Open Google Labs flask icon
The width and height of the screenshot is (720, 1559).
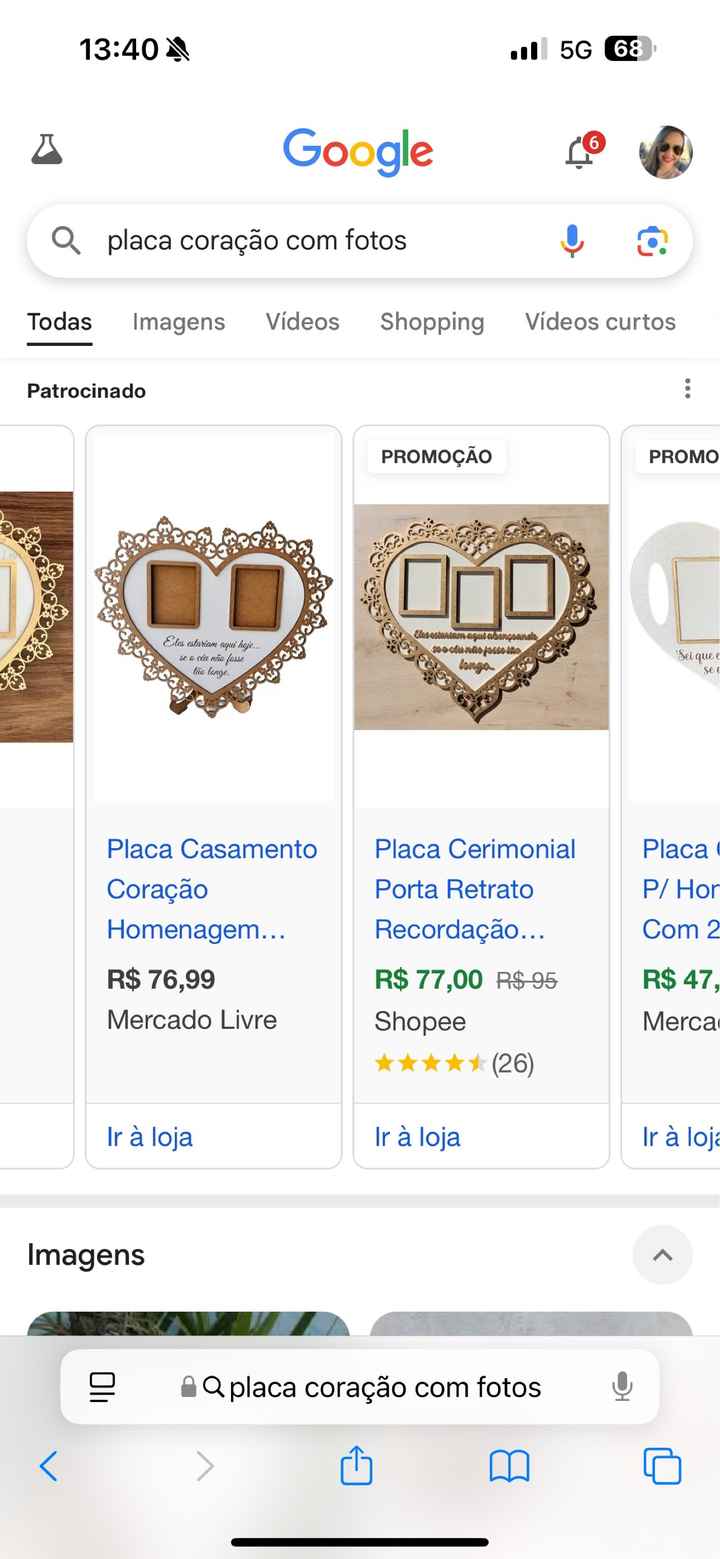click(47, 150)
